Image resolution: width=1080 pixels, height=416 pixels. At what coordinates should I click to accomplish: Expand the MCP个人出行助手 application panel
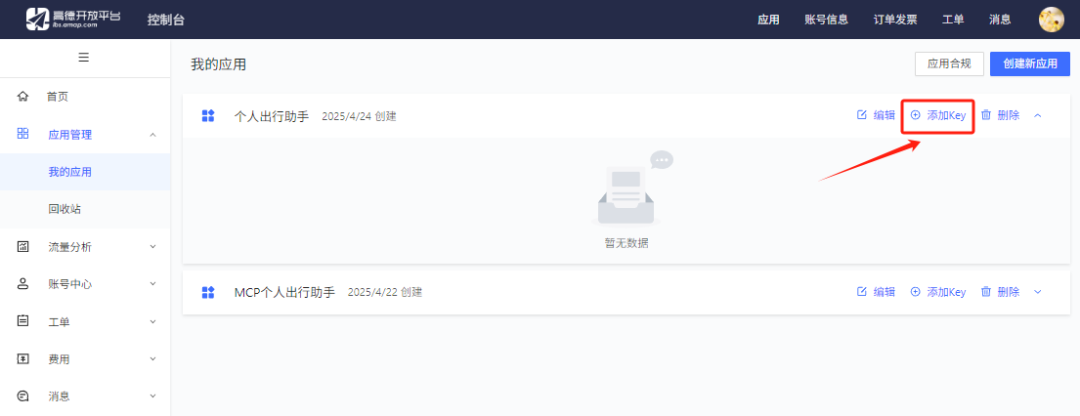[1038, 292]
